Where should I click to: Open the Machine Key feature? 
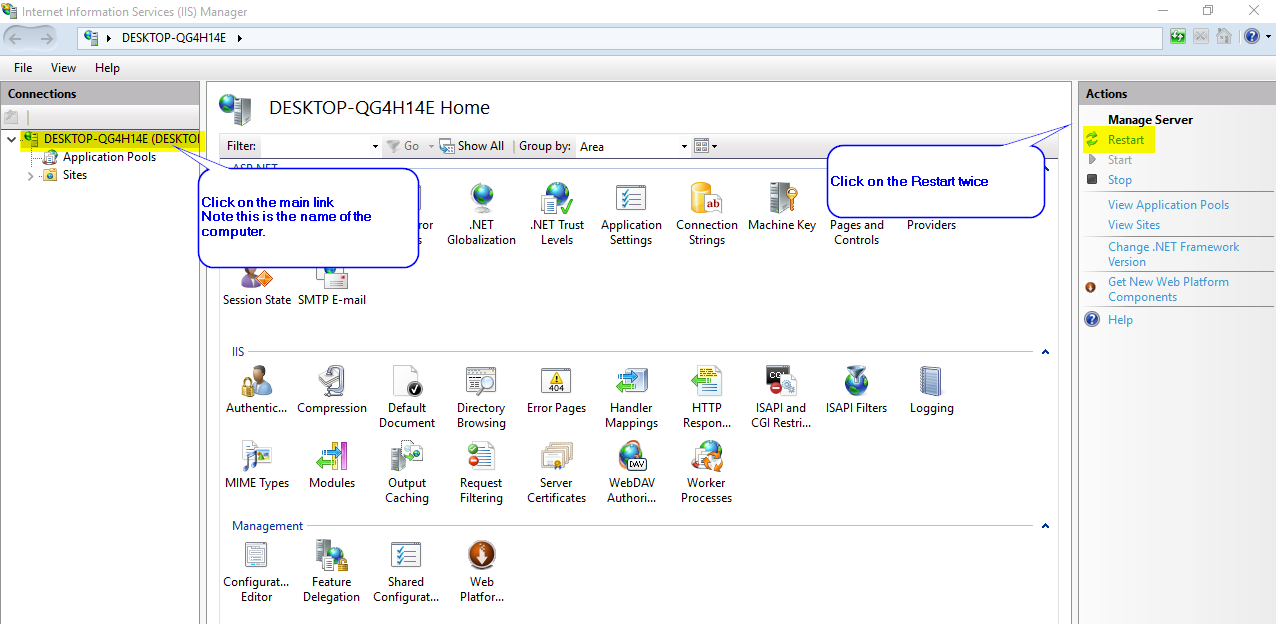(x=782, y=207)
